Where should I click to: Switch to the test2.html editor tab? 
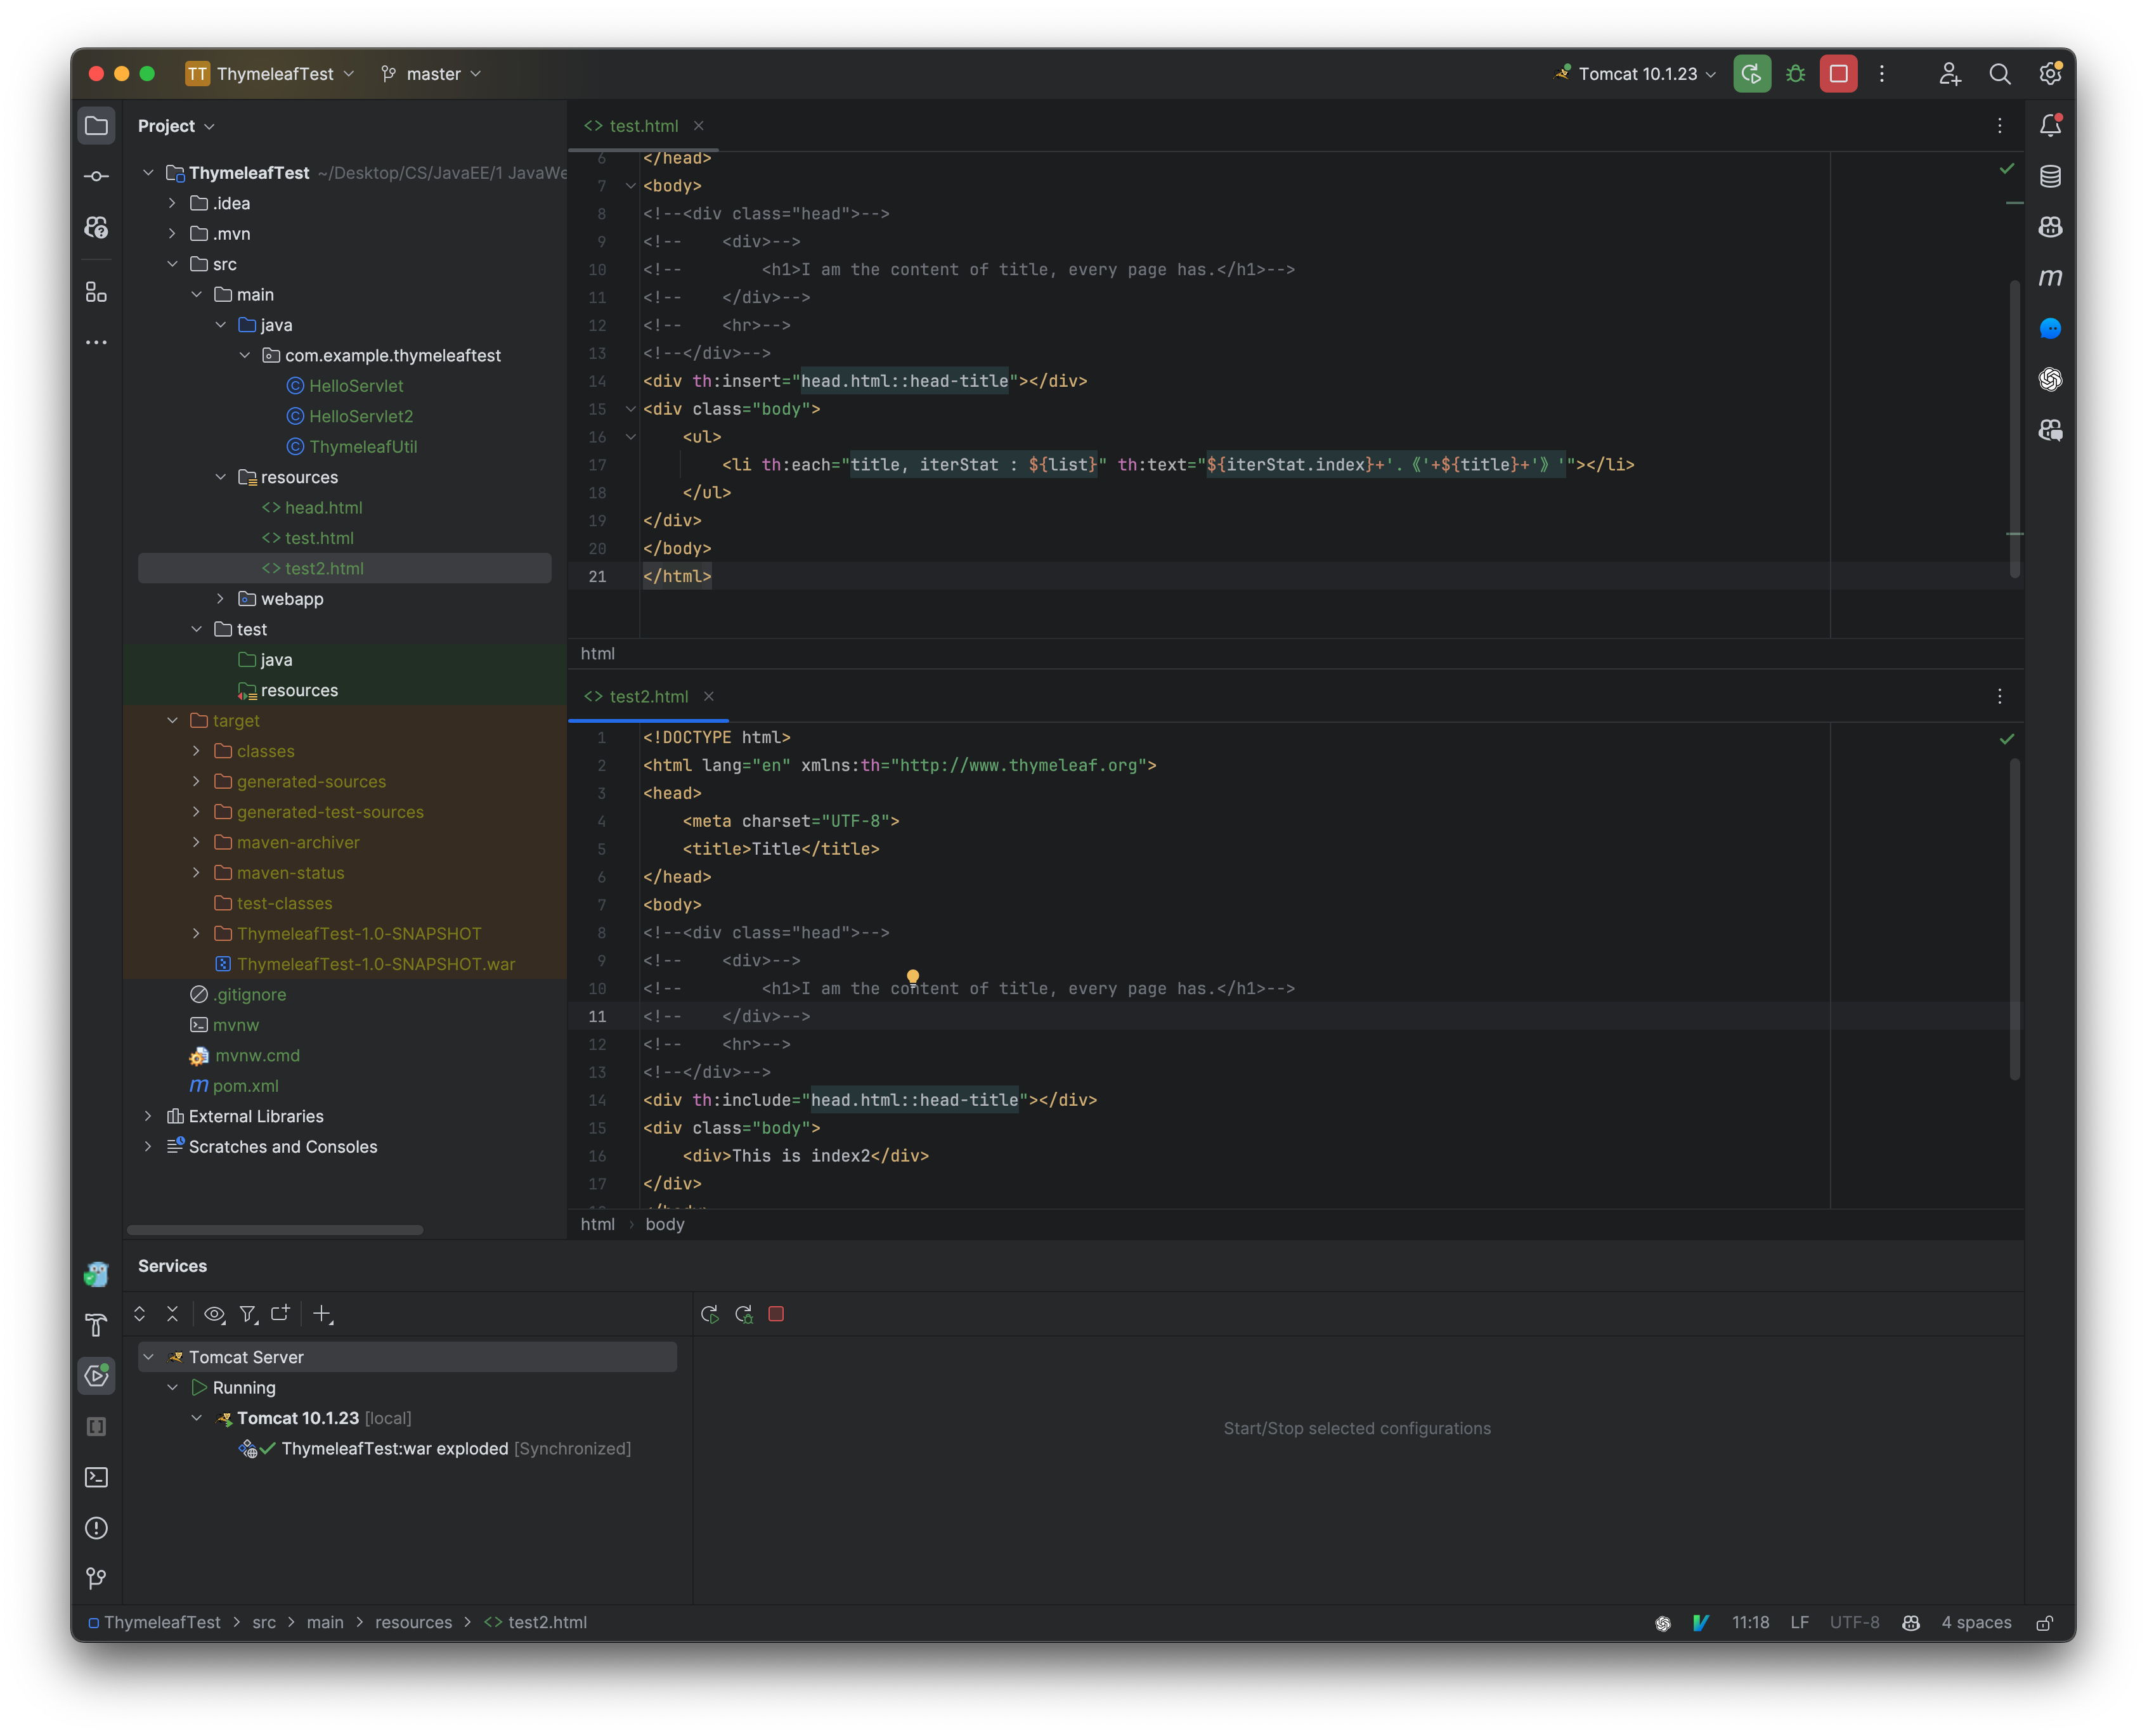[x=648, y=697]
